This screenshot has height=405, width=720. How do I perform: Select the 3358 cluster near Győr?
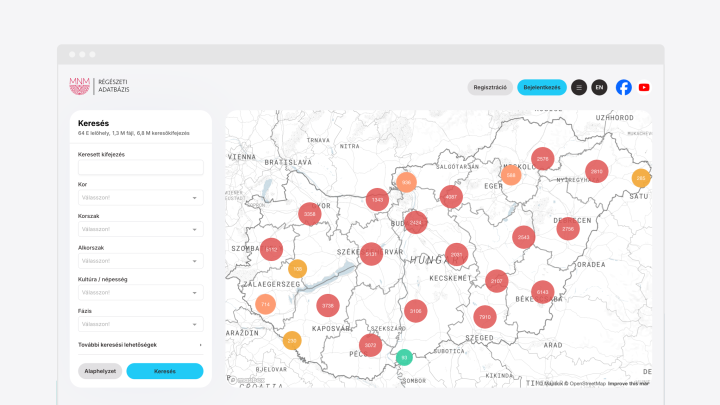point(309,214)
